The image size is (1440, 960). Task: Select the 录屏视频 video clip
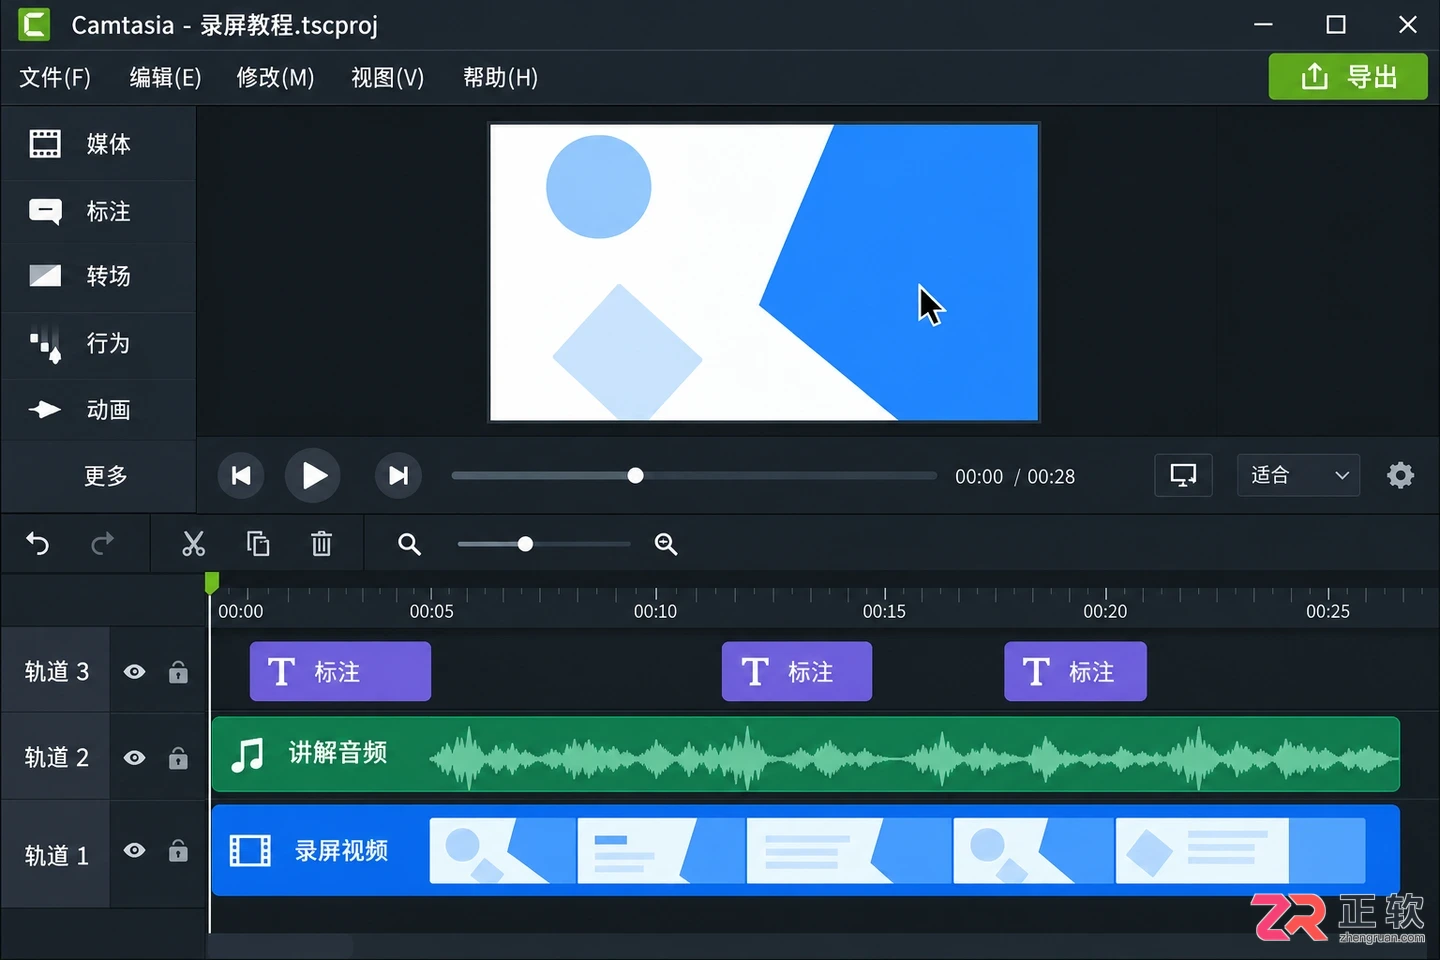pyautogui.click(x=805, y=850)
